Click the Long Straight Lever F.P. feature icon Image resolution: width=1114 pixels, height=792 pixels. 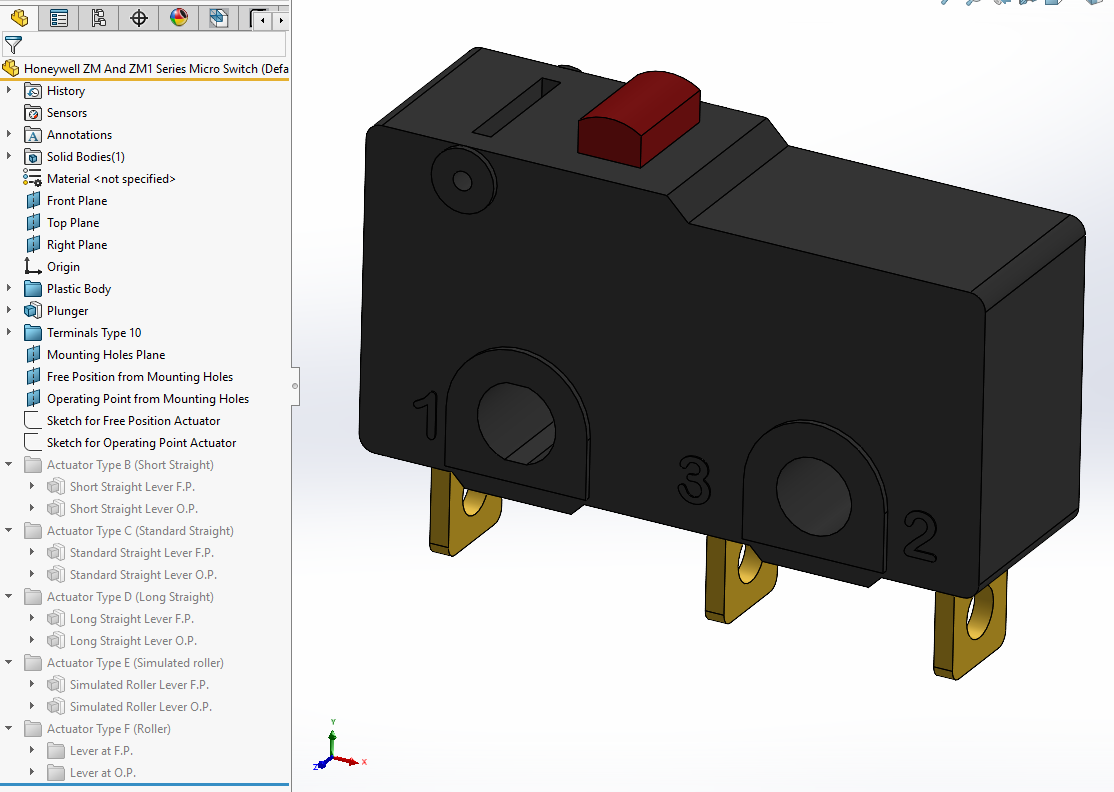pyautogui.click(x=55, y=619)
